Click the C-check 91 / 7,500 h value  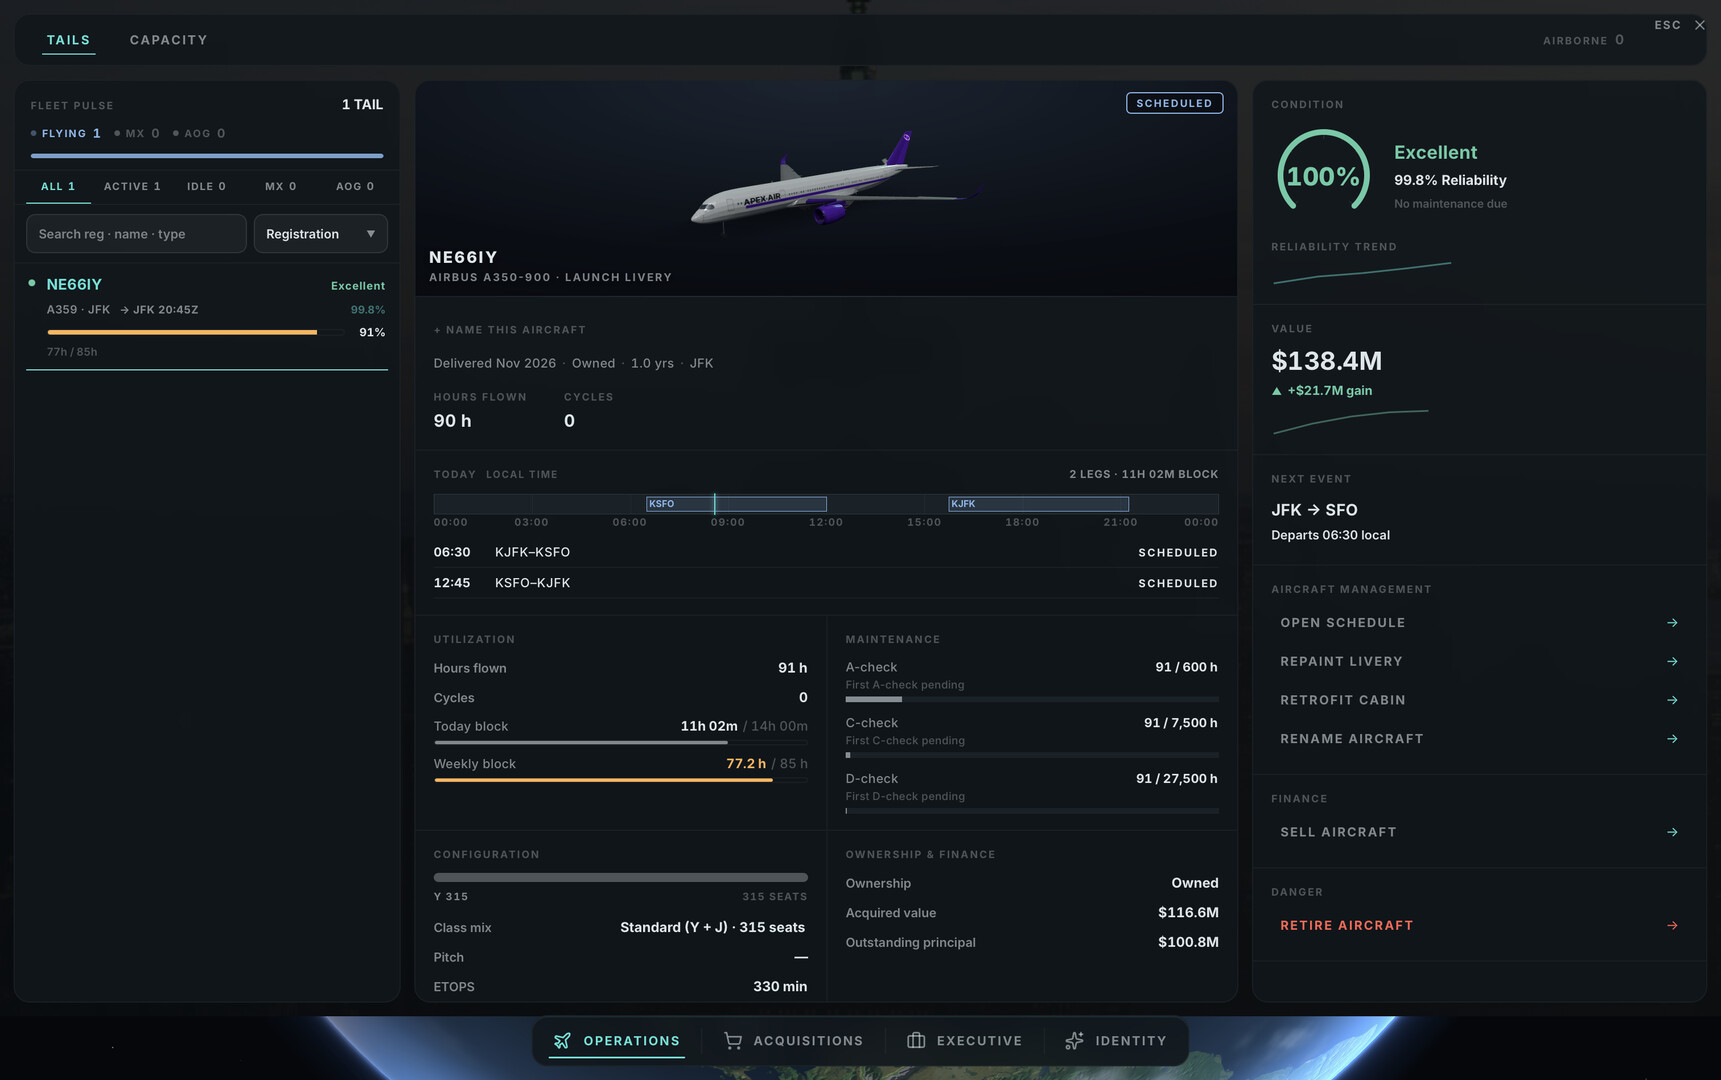pyautogui.click(x=1181, y=723)
